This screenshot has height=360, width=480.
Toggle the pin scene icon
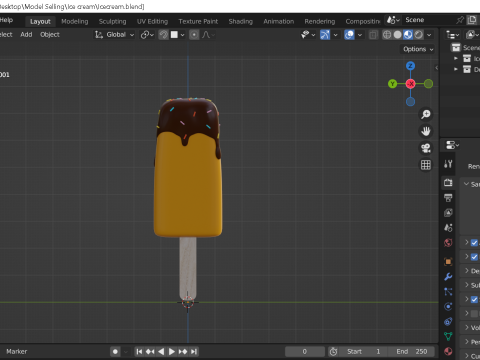tap(460, 20)
